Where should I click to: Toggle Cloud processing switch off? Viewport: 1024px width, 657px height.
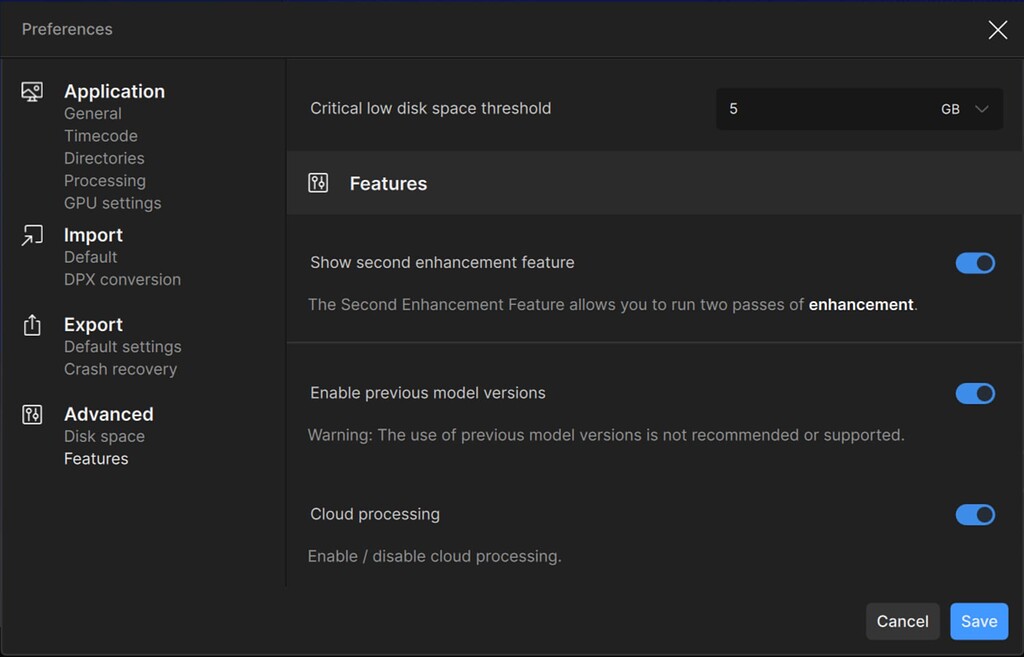pos(975,514)
